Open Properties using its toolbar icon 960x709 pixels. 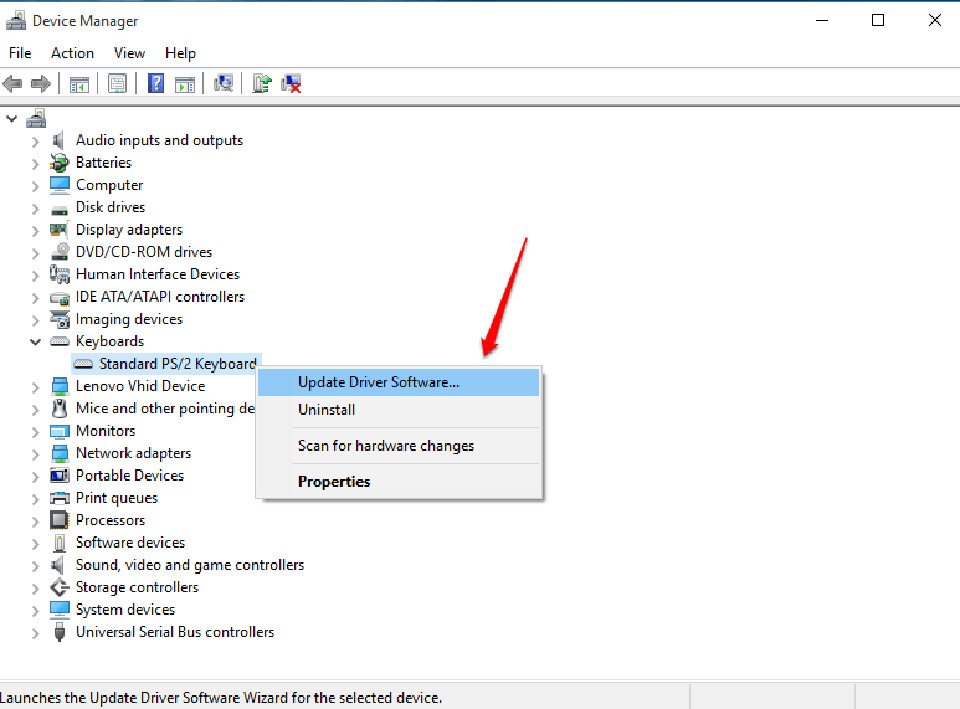(117, 83)
